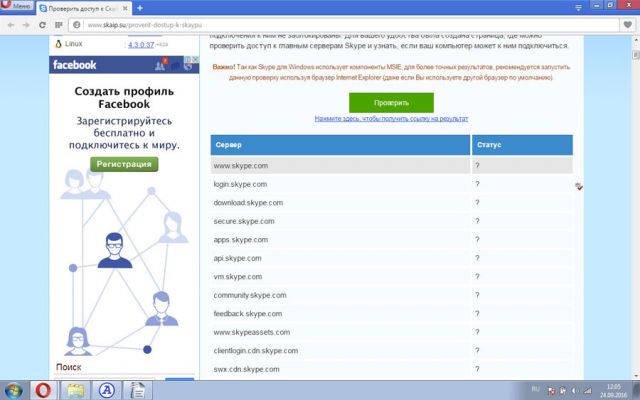Open the ad info icon next to the ad's X
640x400 pixels.
coord(188,59)
